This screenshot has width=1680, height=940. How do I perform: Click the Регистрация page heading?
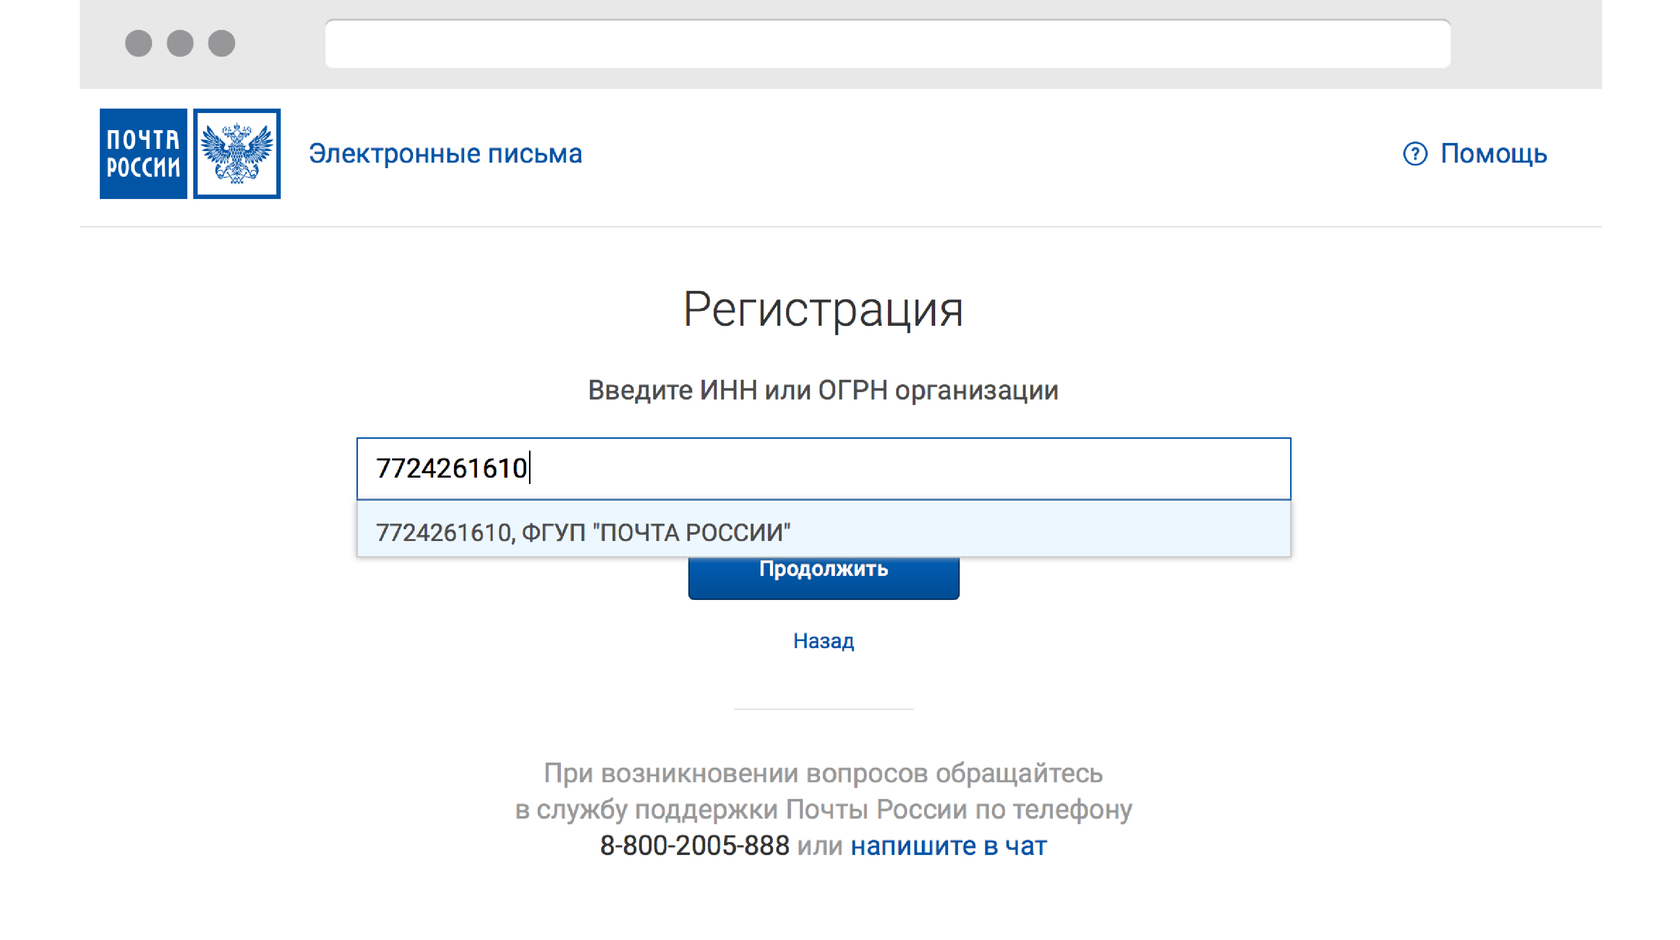823,309
